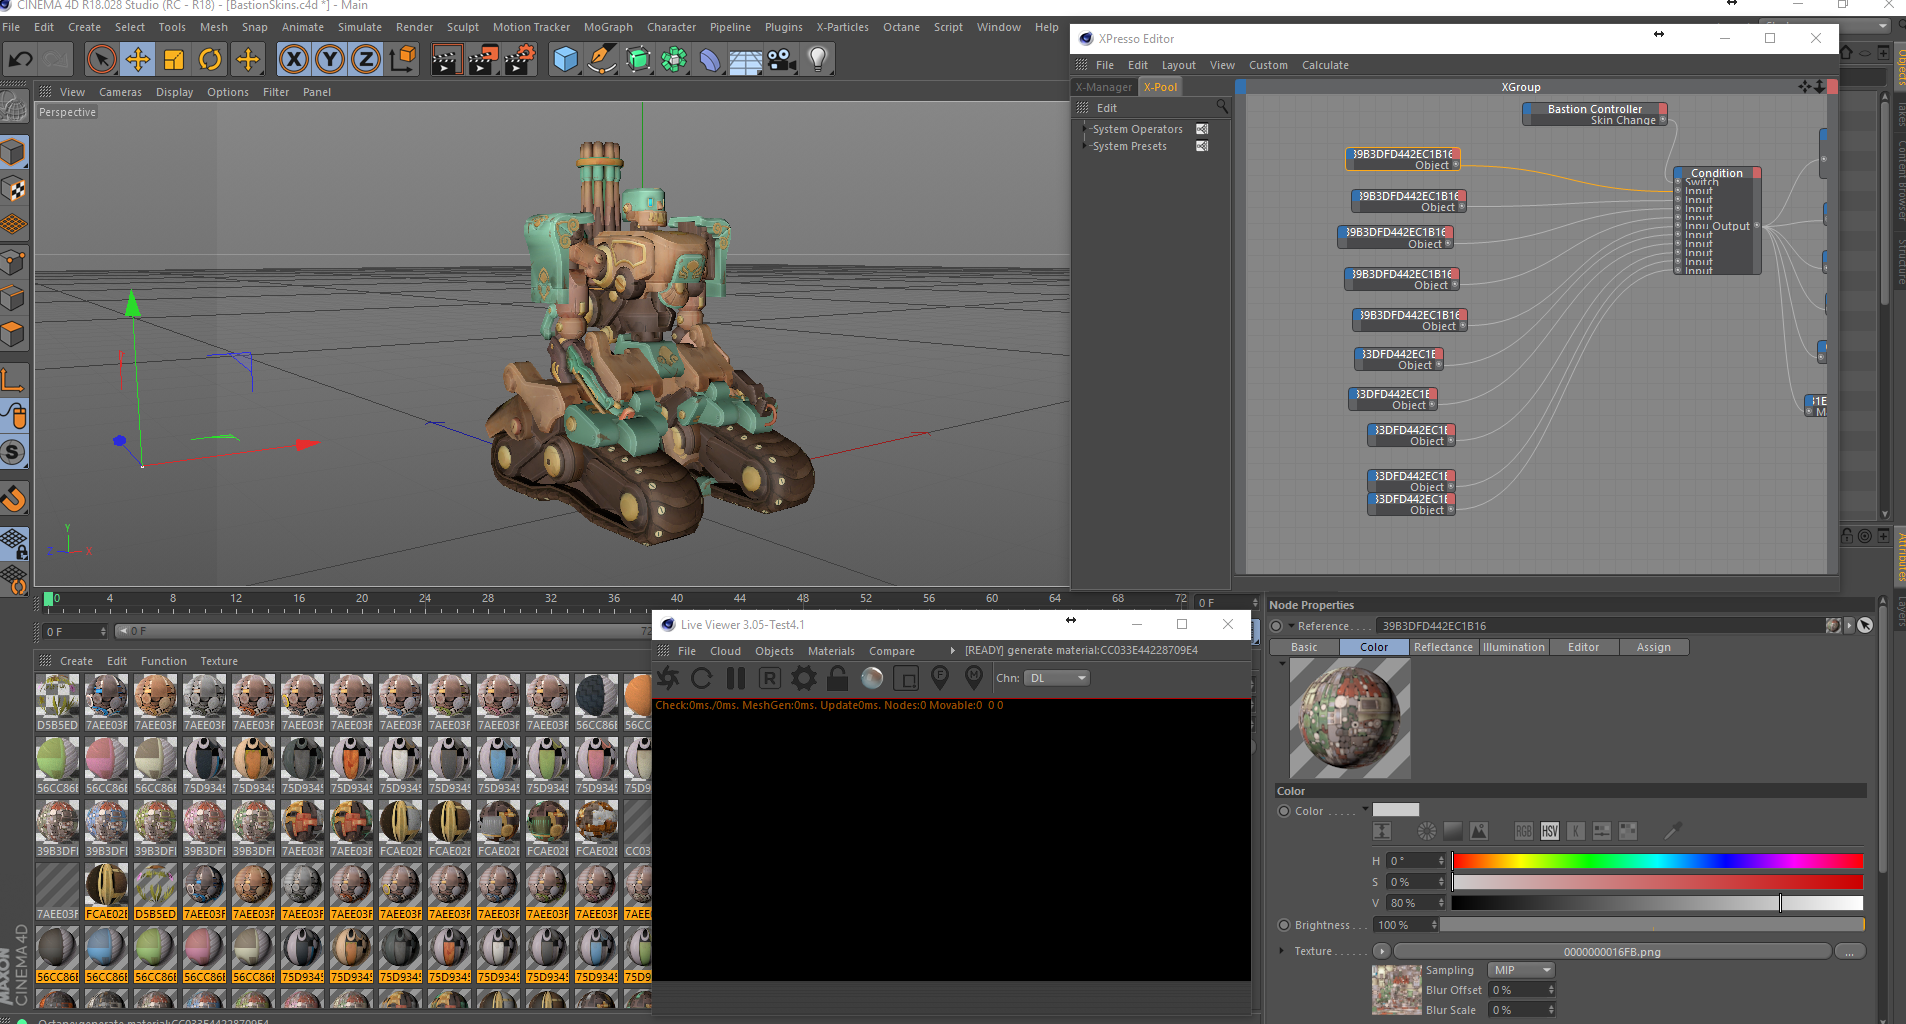Expand System Presets in X-Pool

point(1085,146)
